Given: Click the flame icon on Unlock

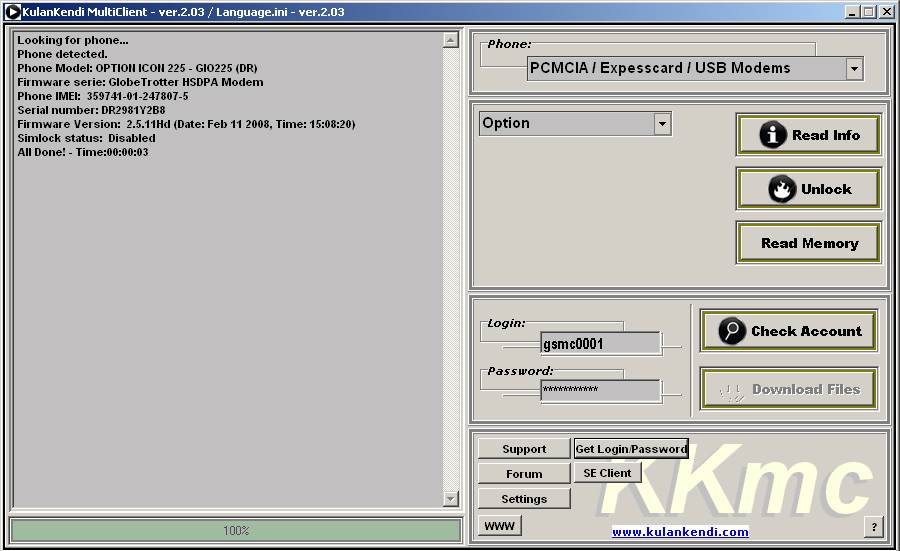Looking at the screenshot, I should tap(781, 189).
